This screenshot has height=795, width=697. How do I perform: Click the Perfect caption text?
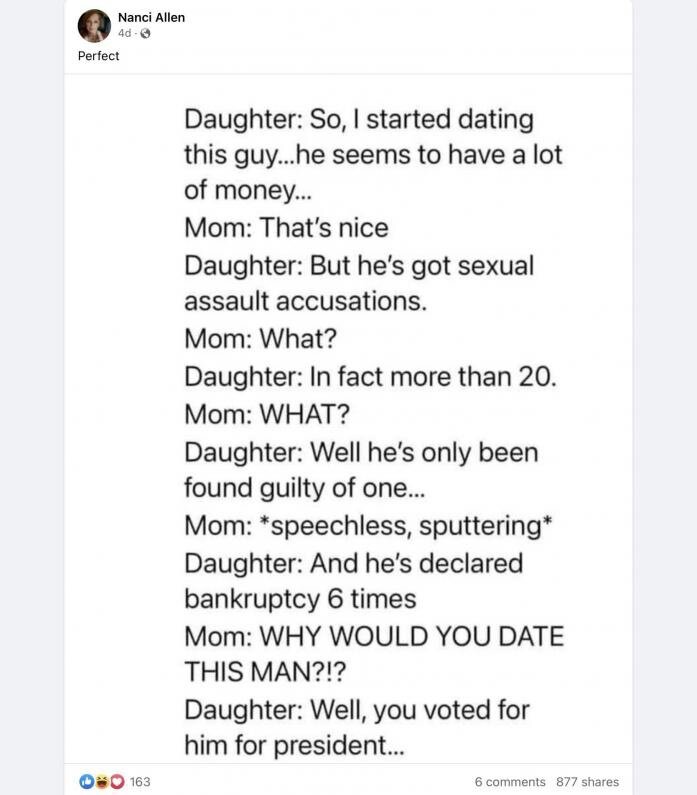coord(98,56)
